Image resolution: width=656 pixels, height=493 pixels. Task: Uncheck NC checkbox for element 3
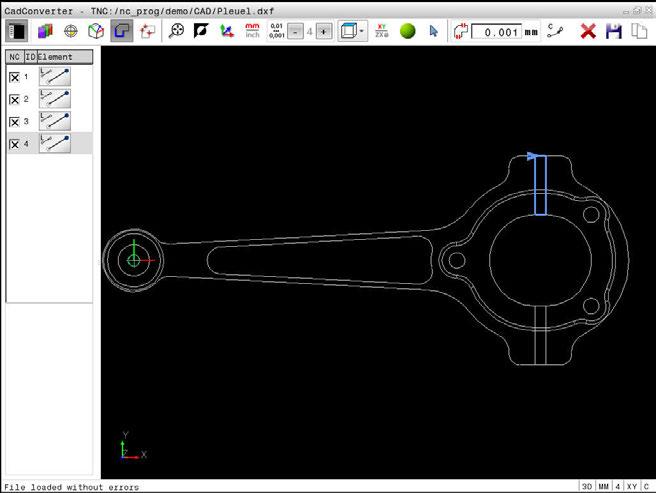14,122
